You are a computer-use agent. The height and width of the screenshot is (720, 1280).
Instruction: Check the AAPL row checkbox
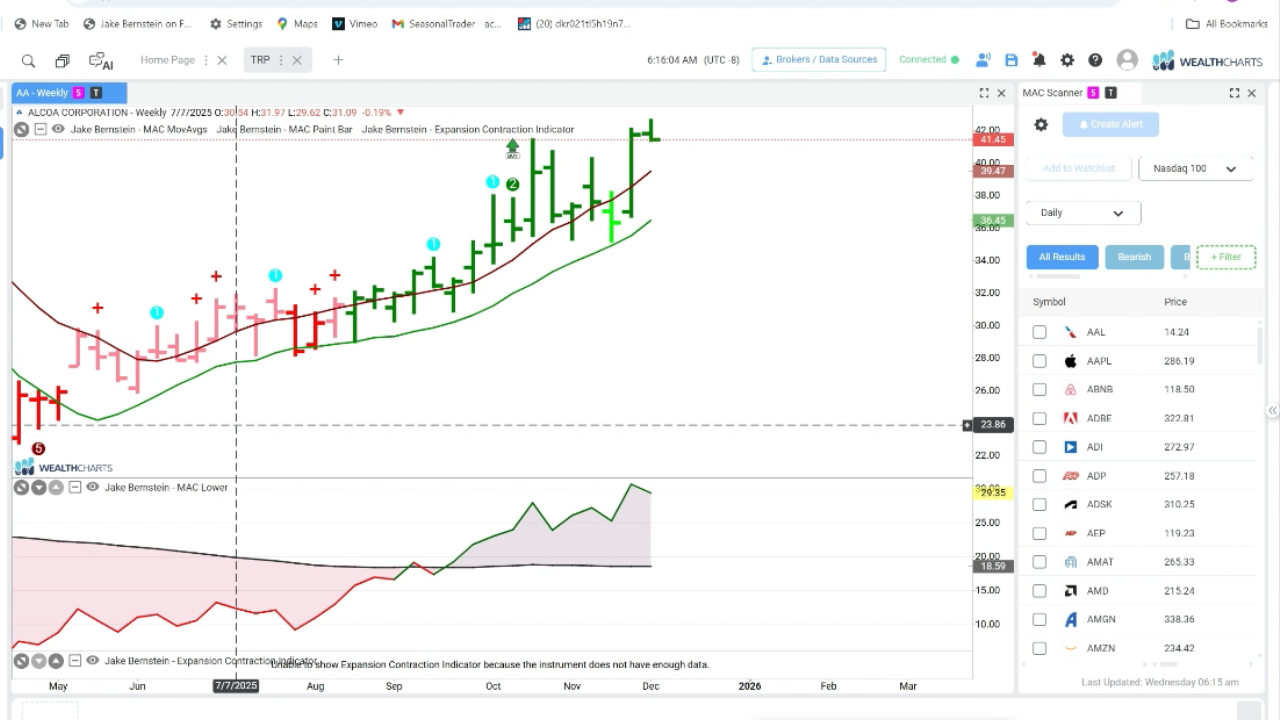pyautogui.click(x=1039, y=361)
